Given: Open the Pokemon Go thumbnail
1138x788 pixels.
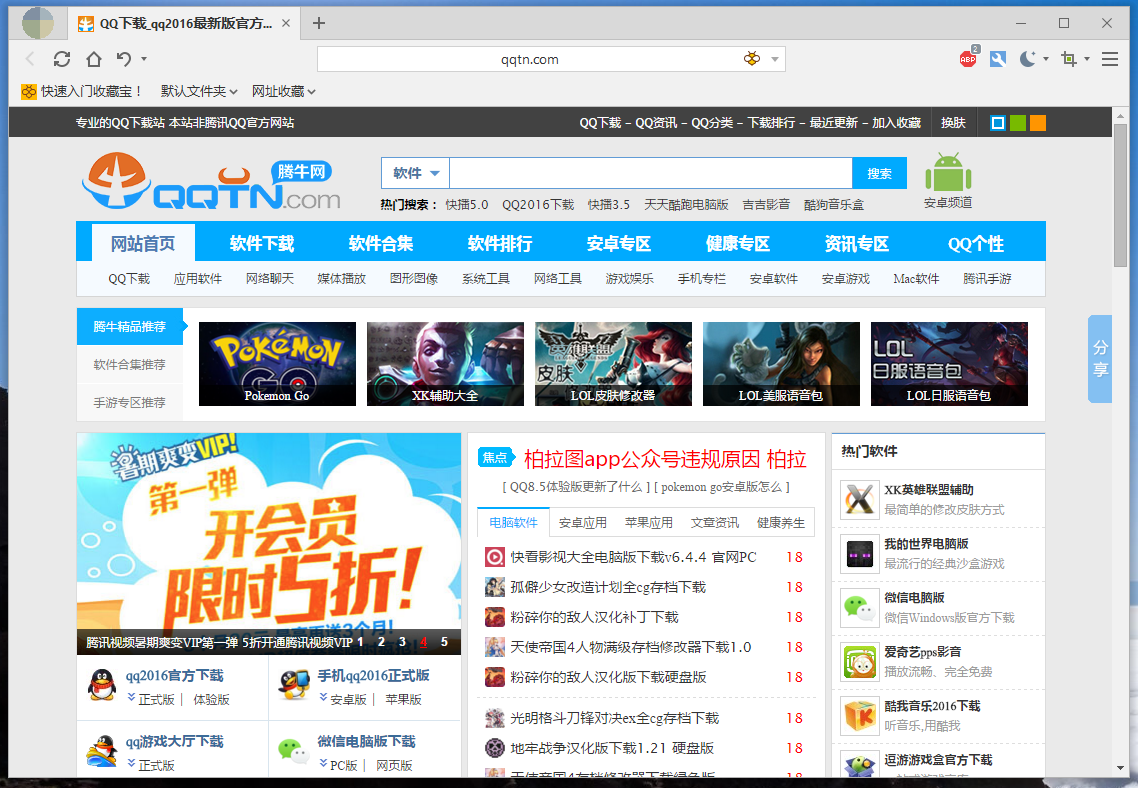Looking at the screenshot, I should click(x=277, y=364).
